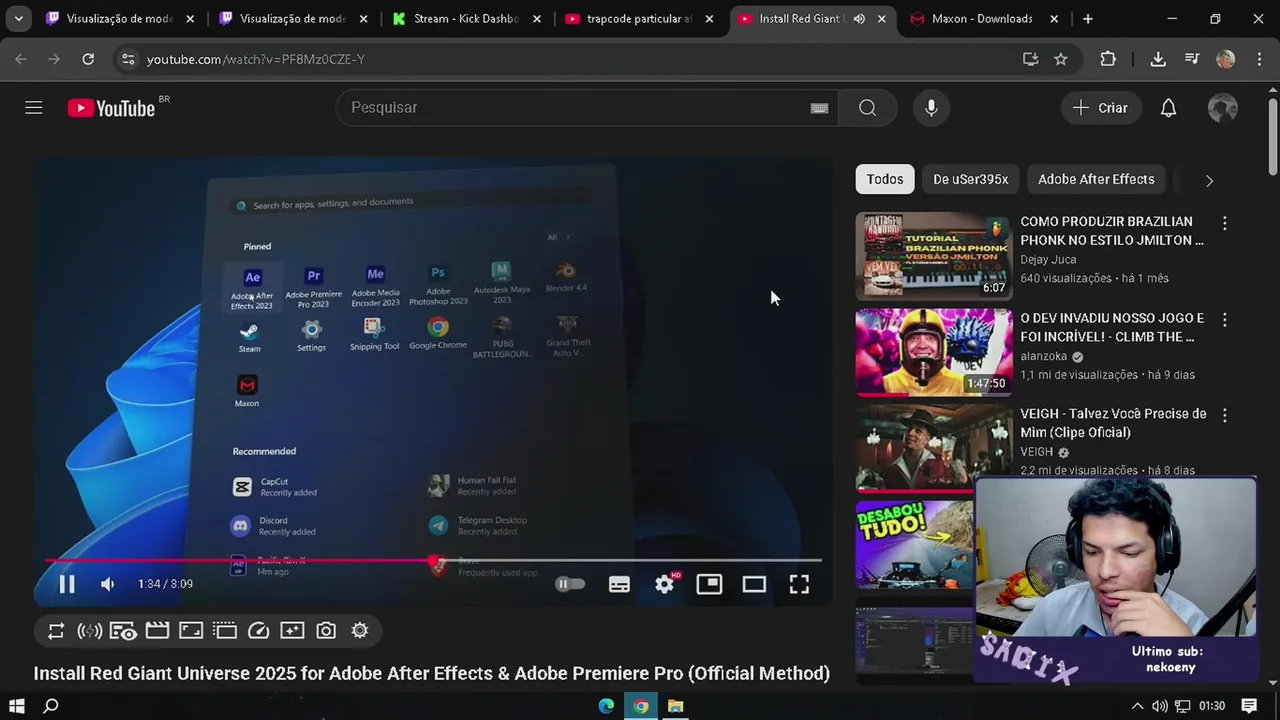Image resolution: width=1280 pixels, height=720 pixels.
Task: Open the VEIGH Talvez Você Precise video title
Action: click(x=1113, y=423)
